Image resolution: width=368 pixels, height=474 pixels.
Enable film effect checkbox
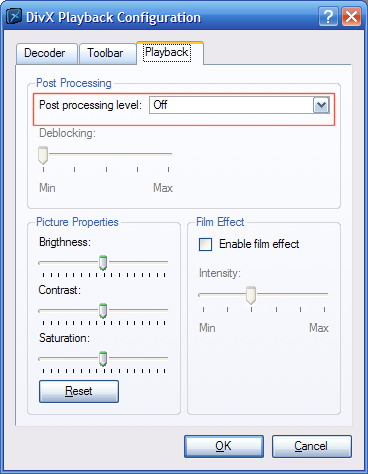pos(205,244)
